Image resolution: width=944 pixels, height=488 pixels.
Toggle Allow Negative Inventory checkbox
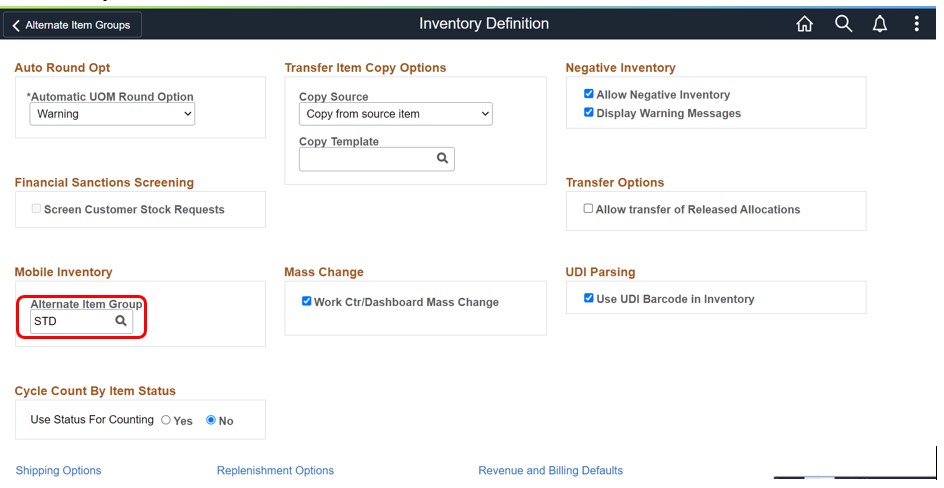point(589,95)
